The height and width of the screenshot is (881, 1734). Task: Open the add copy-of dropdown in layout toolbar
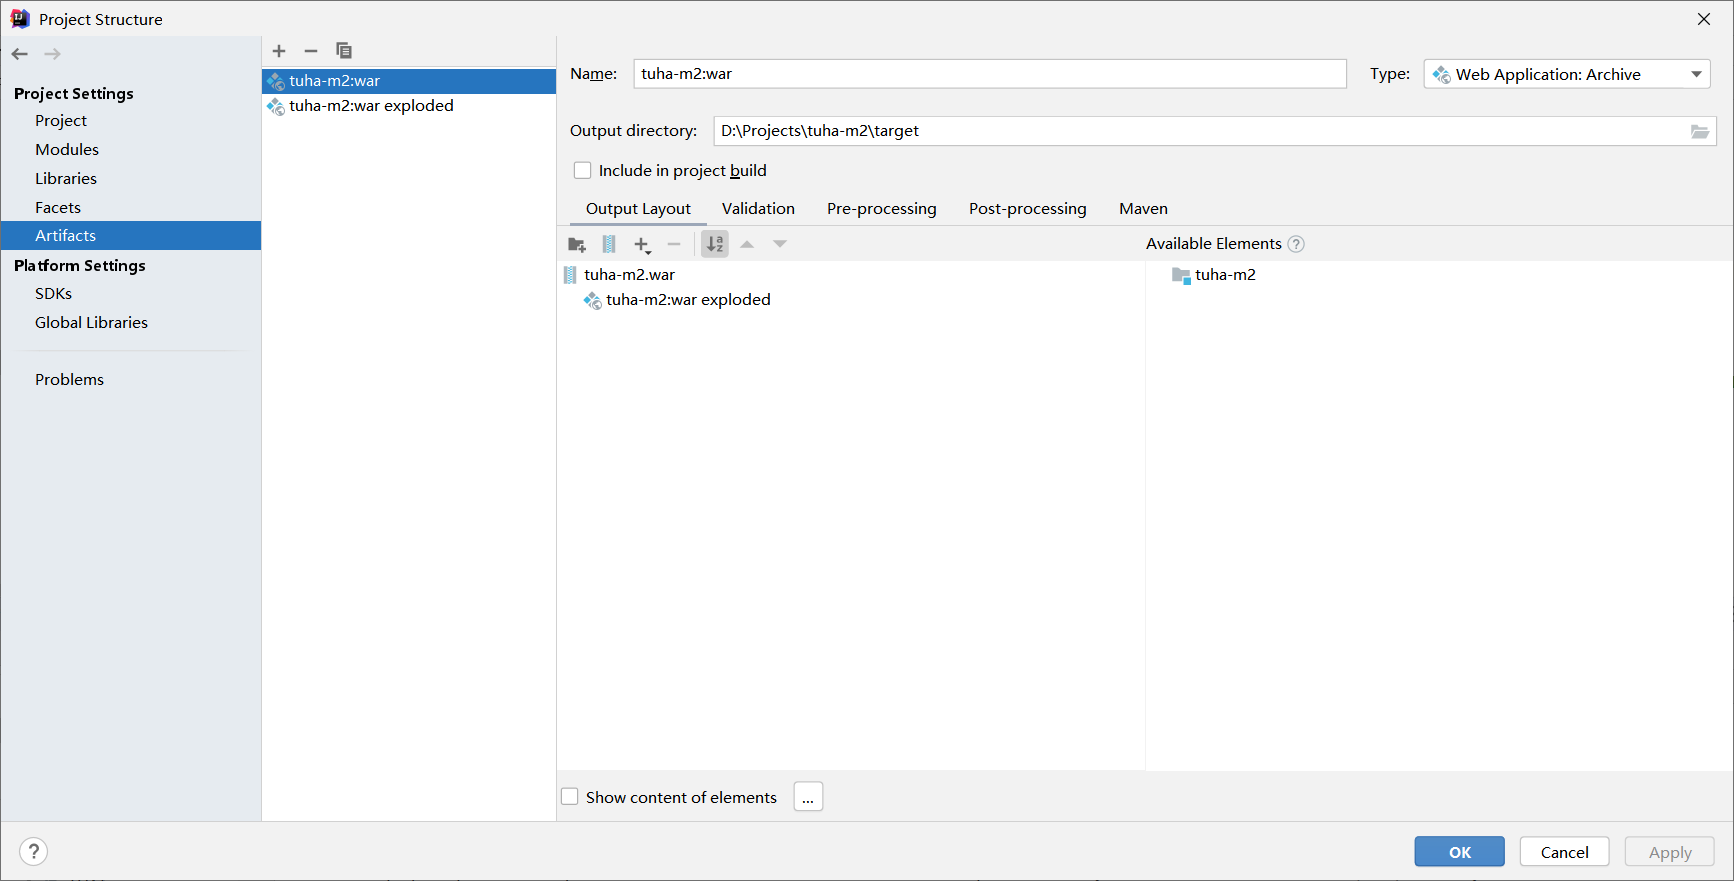(642, 244)
